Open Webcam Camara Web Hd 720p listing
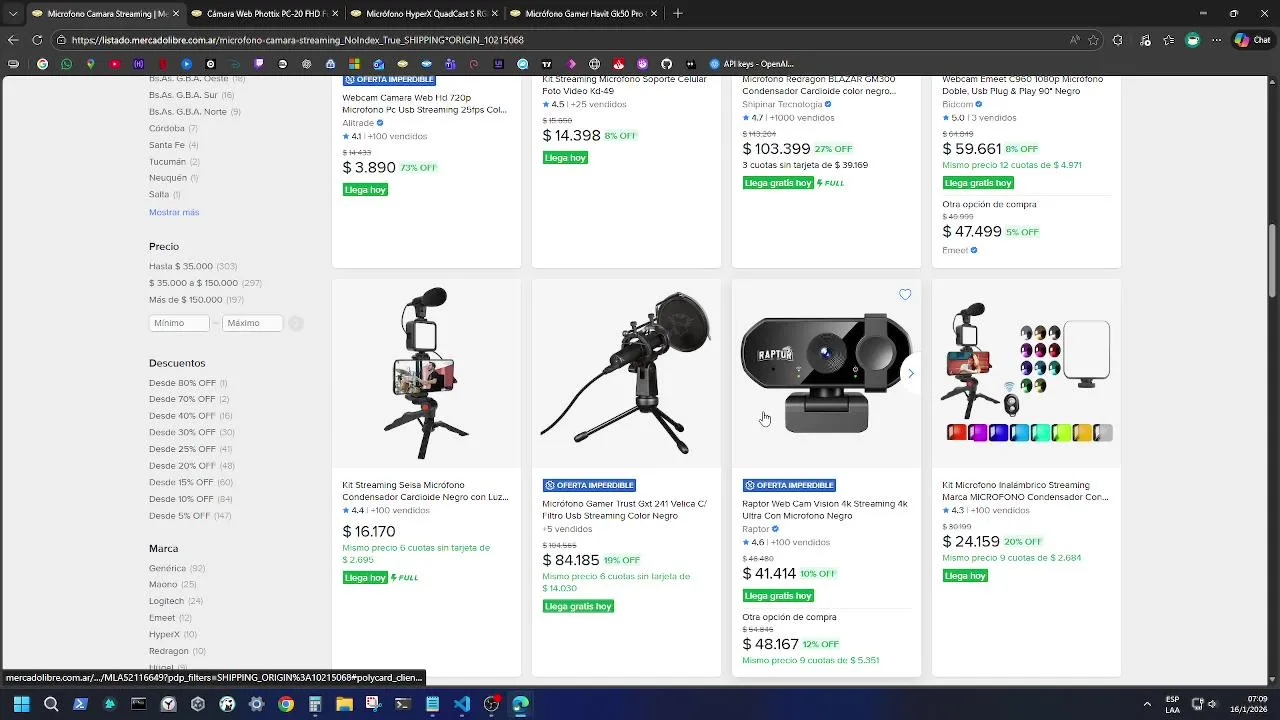 tap(424, 104)
